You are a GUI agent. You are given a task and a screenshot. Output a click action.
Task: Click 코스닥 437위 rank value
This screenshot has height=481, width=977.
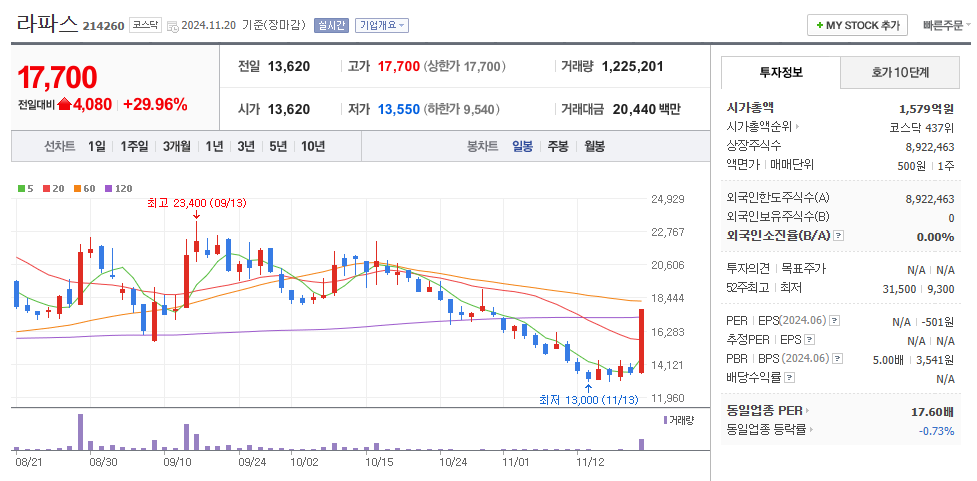[x=922, y=128]
